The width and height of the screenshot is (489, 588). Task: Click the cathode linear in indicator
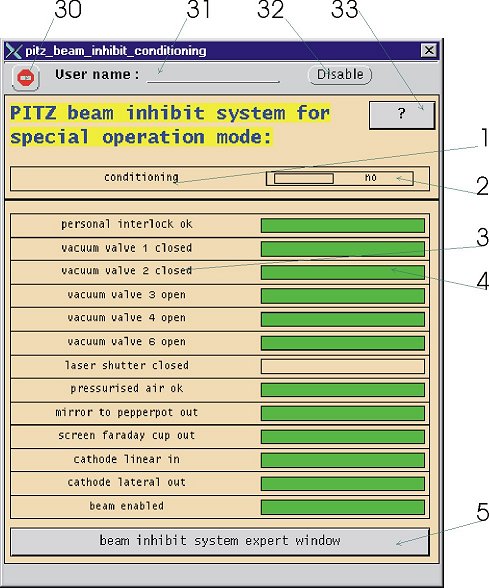coord(343,460)
